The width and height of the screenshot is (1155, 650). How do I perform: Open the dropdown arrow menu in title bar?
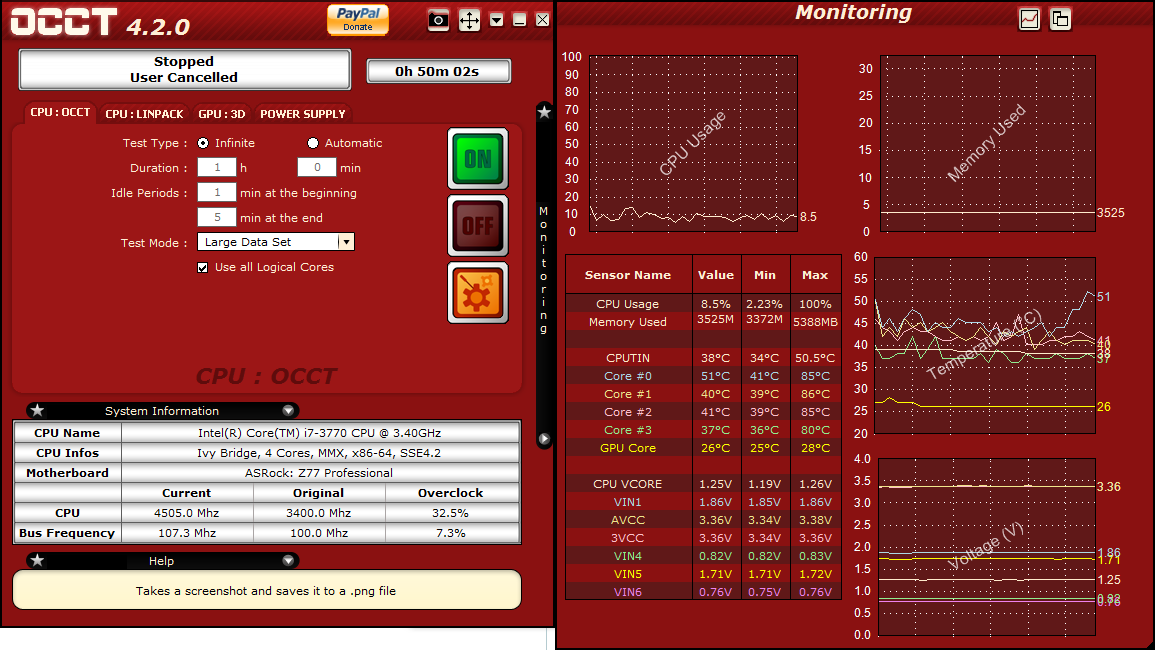point(496,20)
